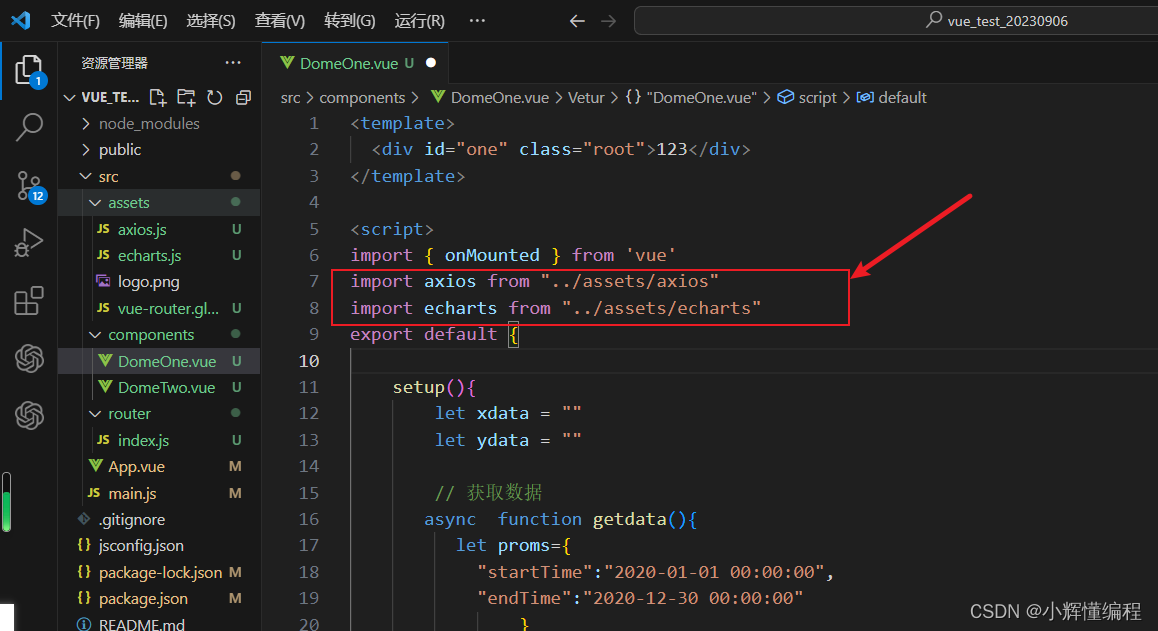Viewport: 1158px width, 631px height.
Task: Open explorer panel more actions menu
Action: pos(233,63)
